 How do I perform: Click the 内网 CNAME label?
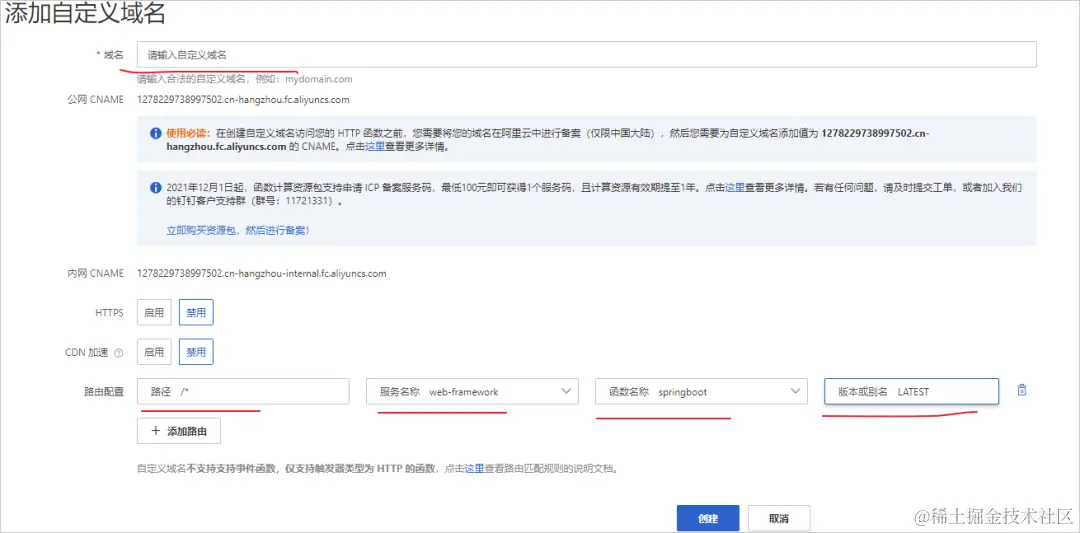pos(95,273)
